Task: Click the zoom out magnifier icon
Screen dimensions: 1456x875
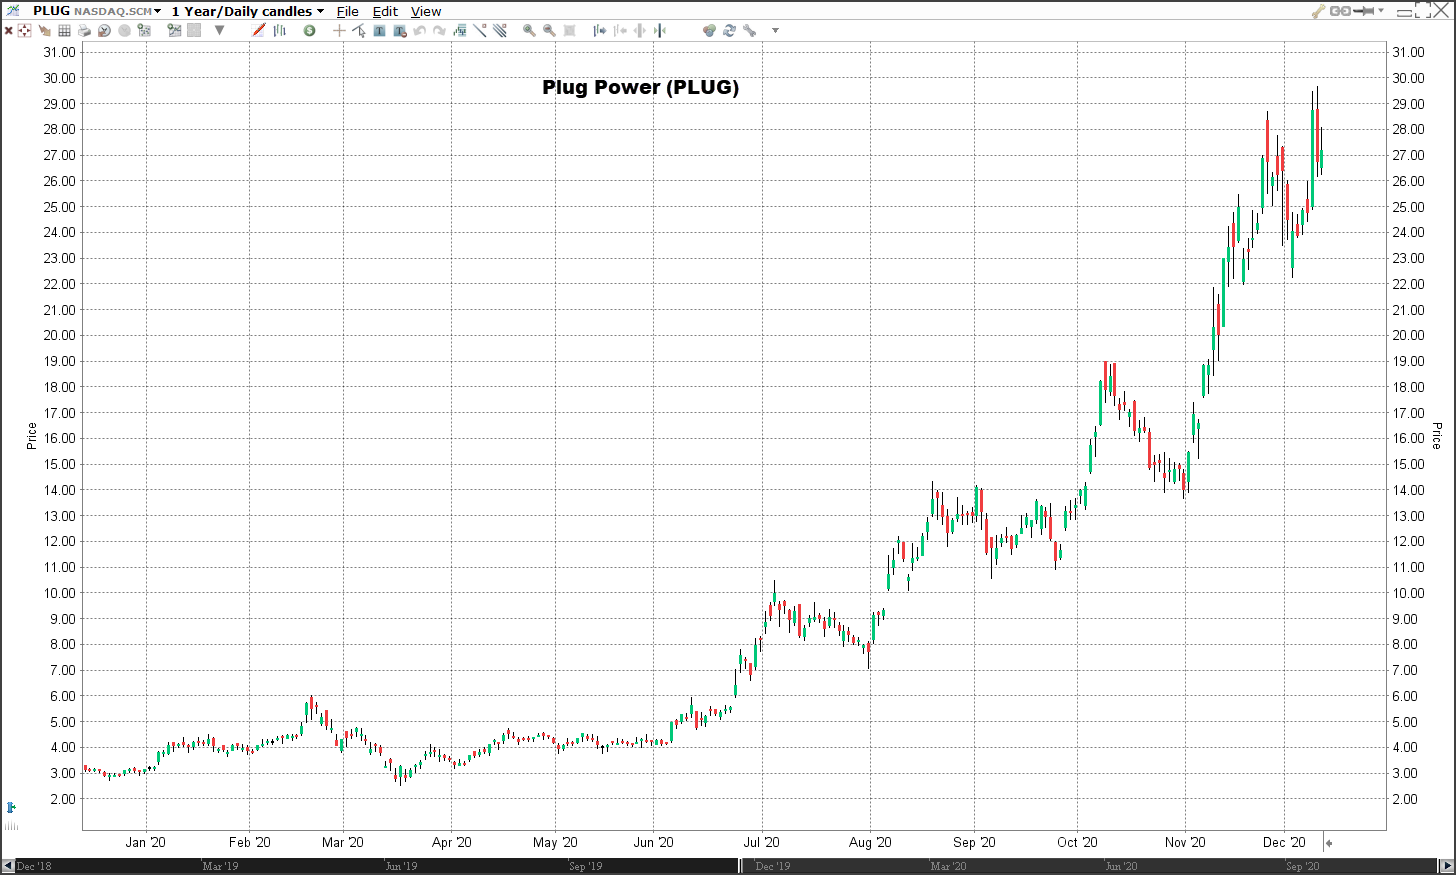Action: click(549, 31)
